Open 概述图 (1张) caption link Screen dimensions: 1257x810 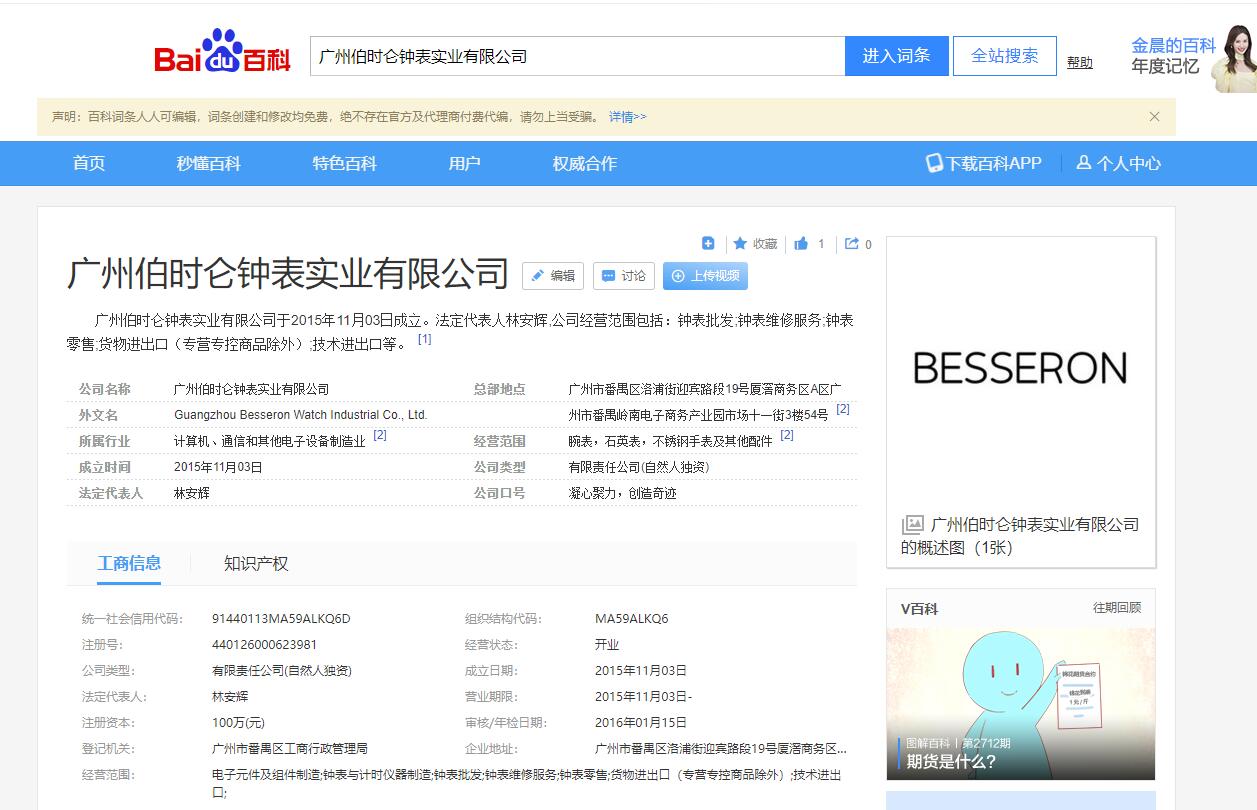pyautogui.click(x=1020, y=535)
